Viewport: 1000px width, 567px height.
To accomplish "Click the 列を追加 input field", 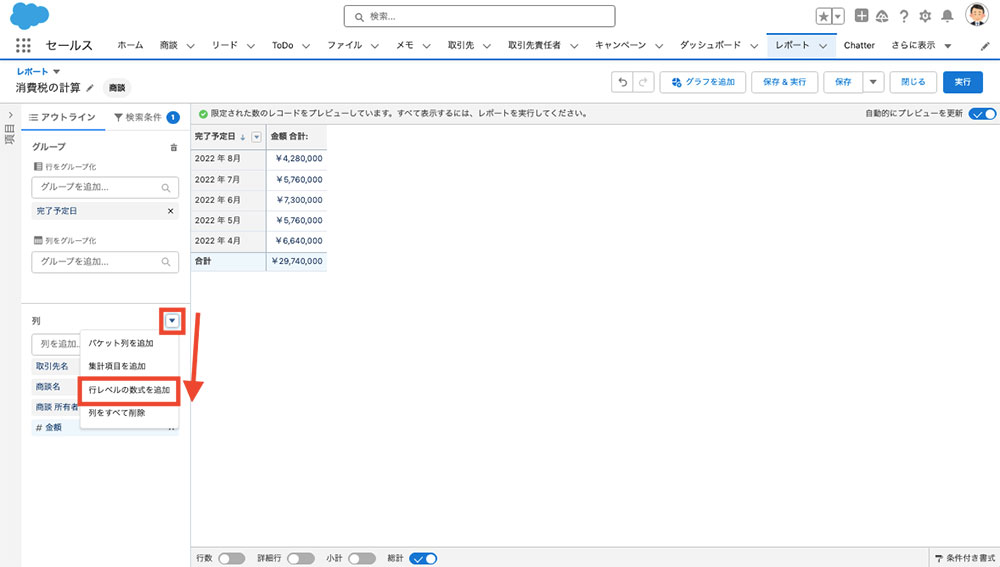I will (56, 344).
